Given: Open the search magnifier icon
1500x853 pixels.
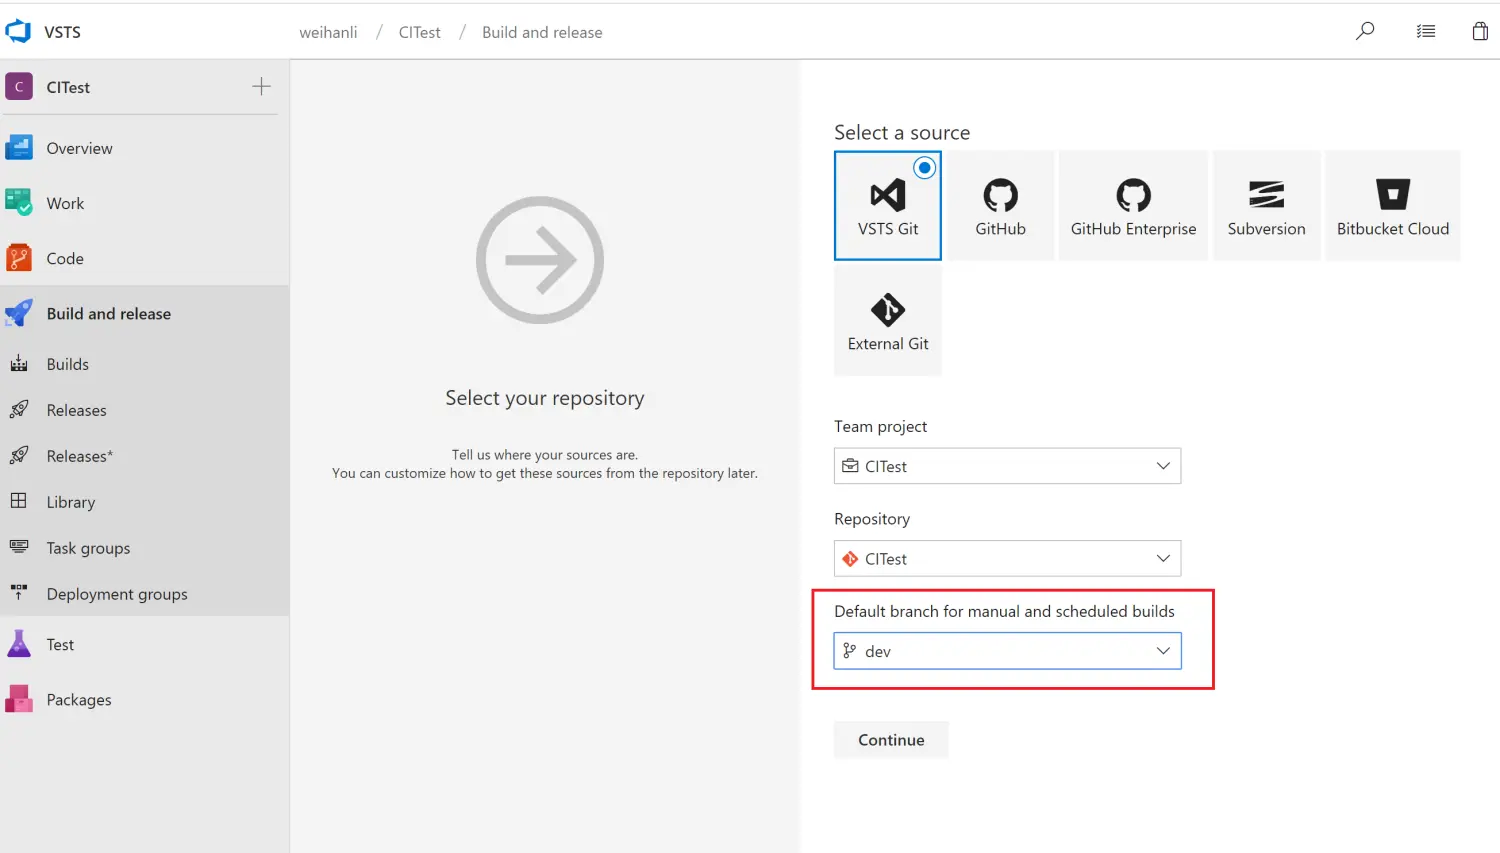Looking at the screenshot, I should pos(1365,31).
